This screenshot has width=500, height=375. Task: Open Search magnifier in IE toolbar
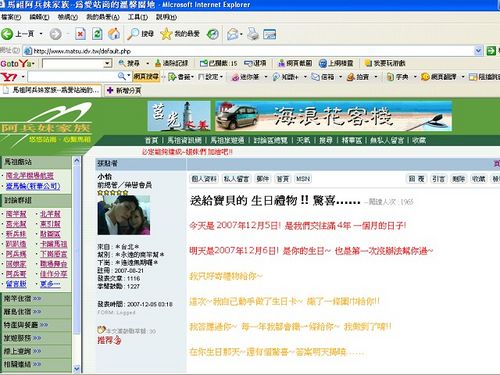(133, 34)
